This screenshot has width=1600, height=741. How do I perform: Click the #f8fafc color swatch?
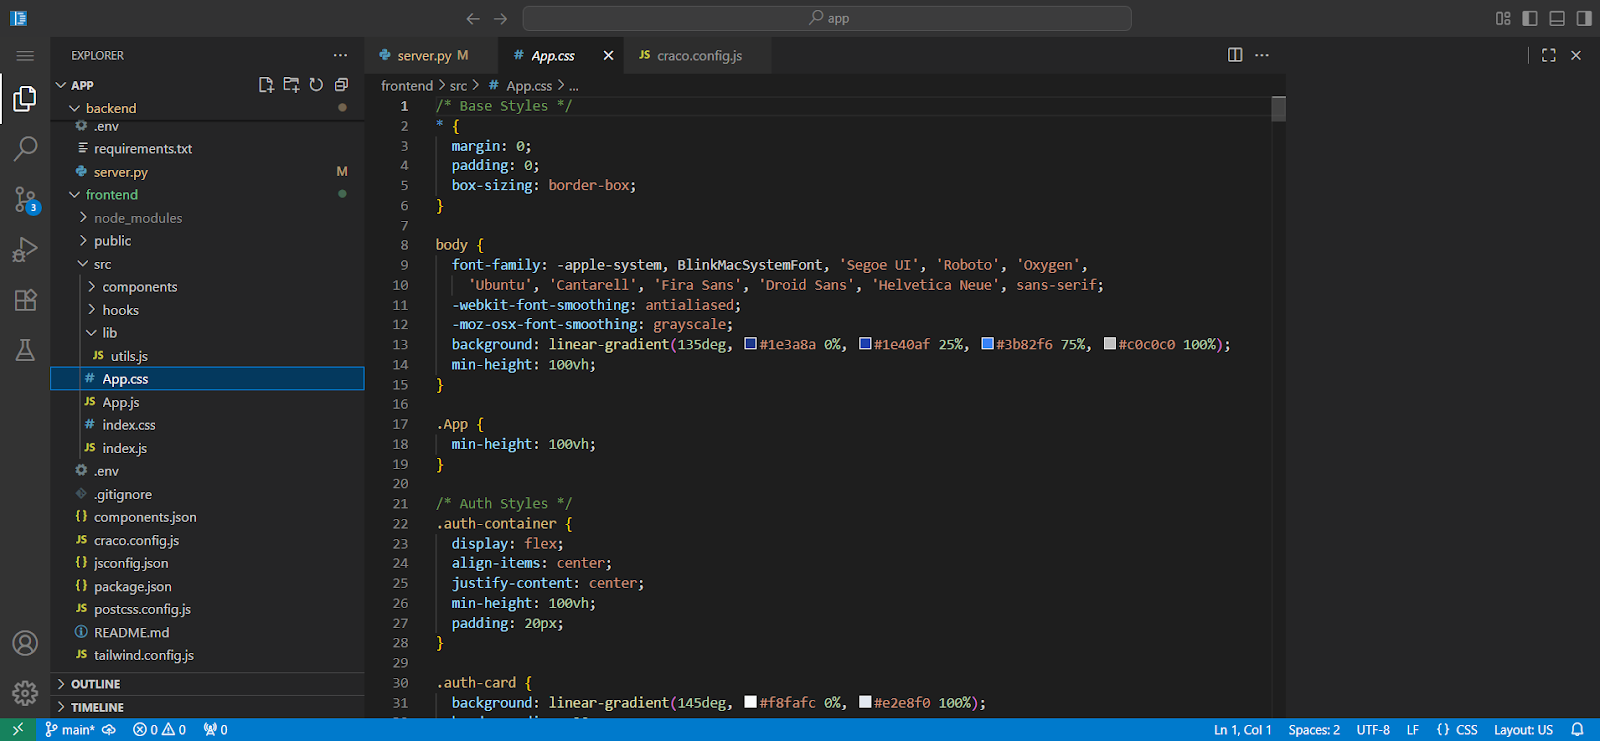click(750, 702)
